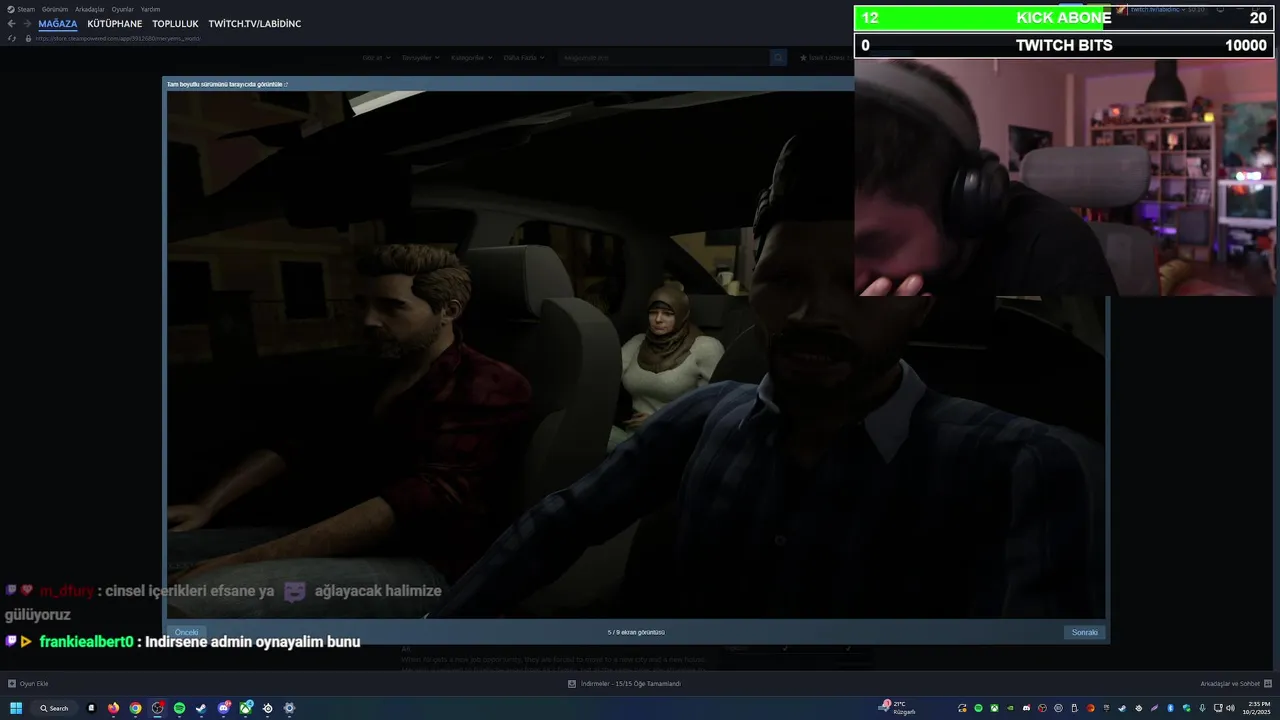Open the weather widget showing 21°C
Image resolution: width=1280 pixels, height=720 pixels.
click(x=898, y=708)
